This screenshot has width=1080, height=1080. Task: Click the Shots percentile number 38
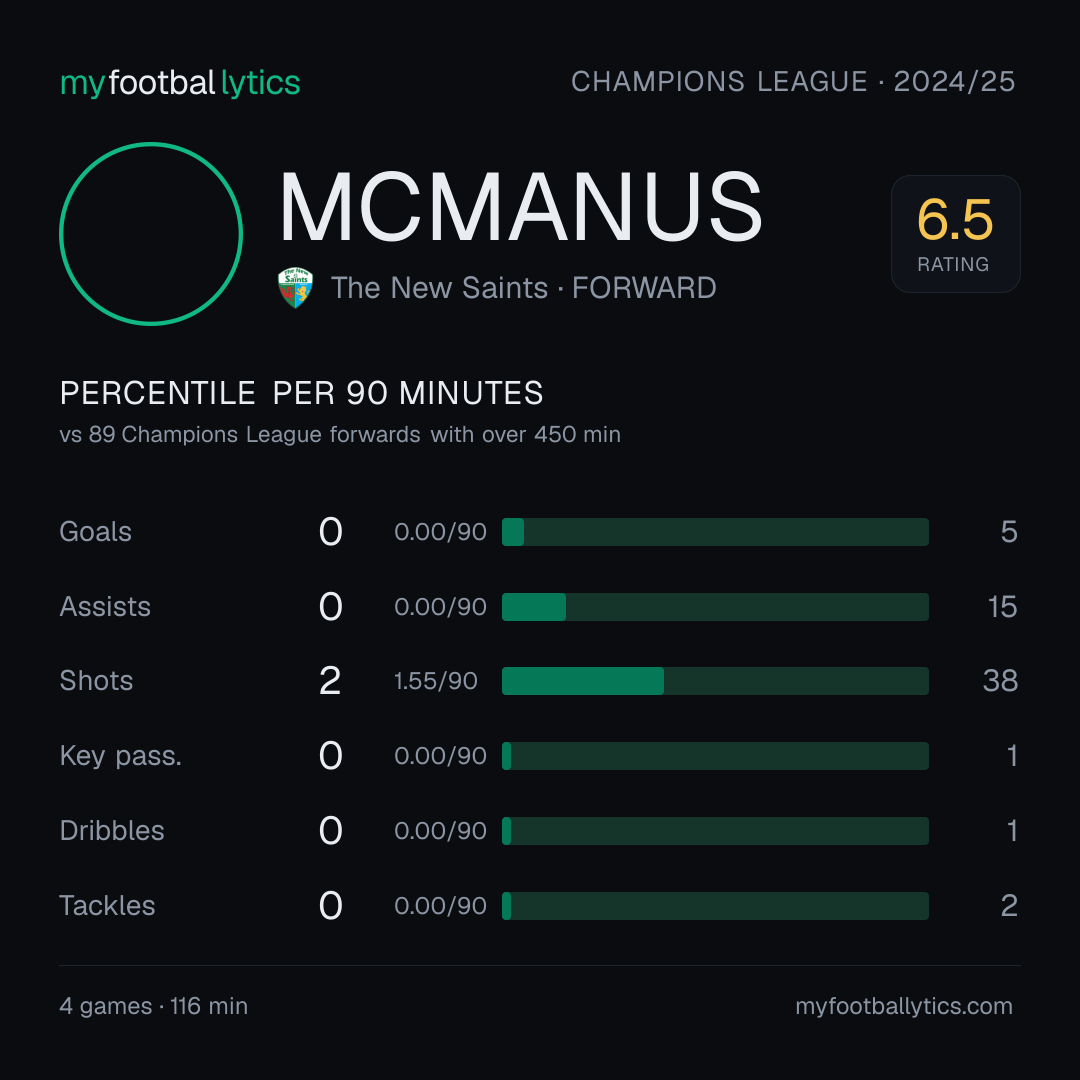pyautogui.click(x=1000, y=681)
